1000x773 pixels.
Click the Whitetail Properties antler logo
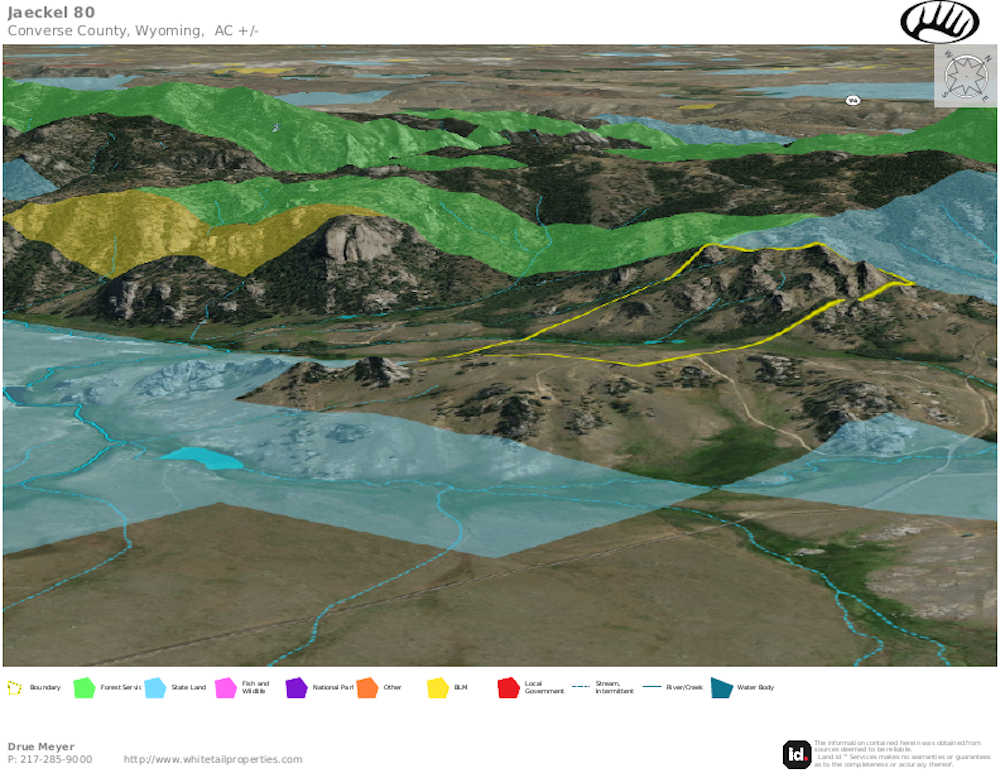tap(940, 21)
